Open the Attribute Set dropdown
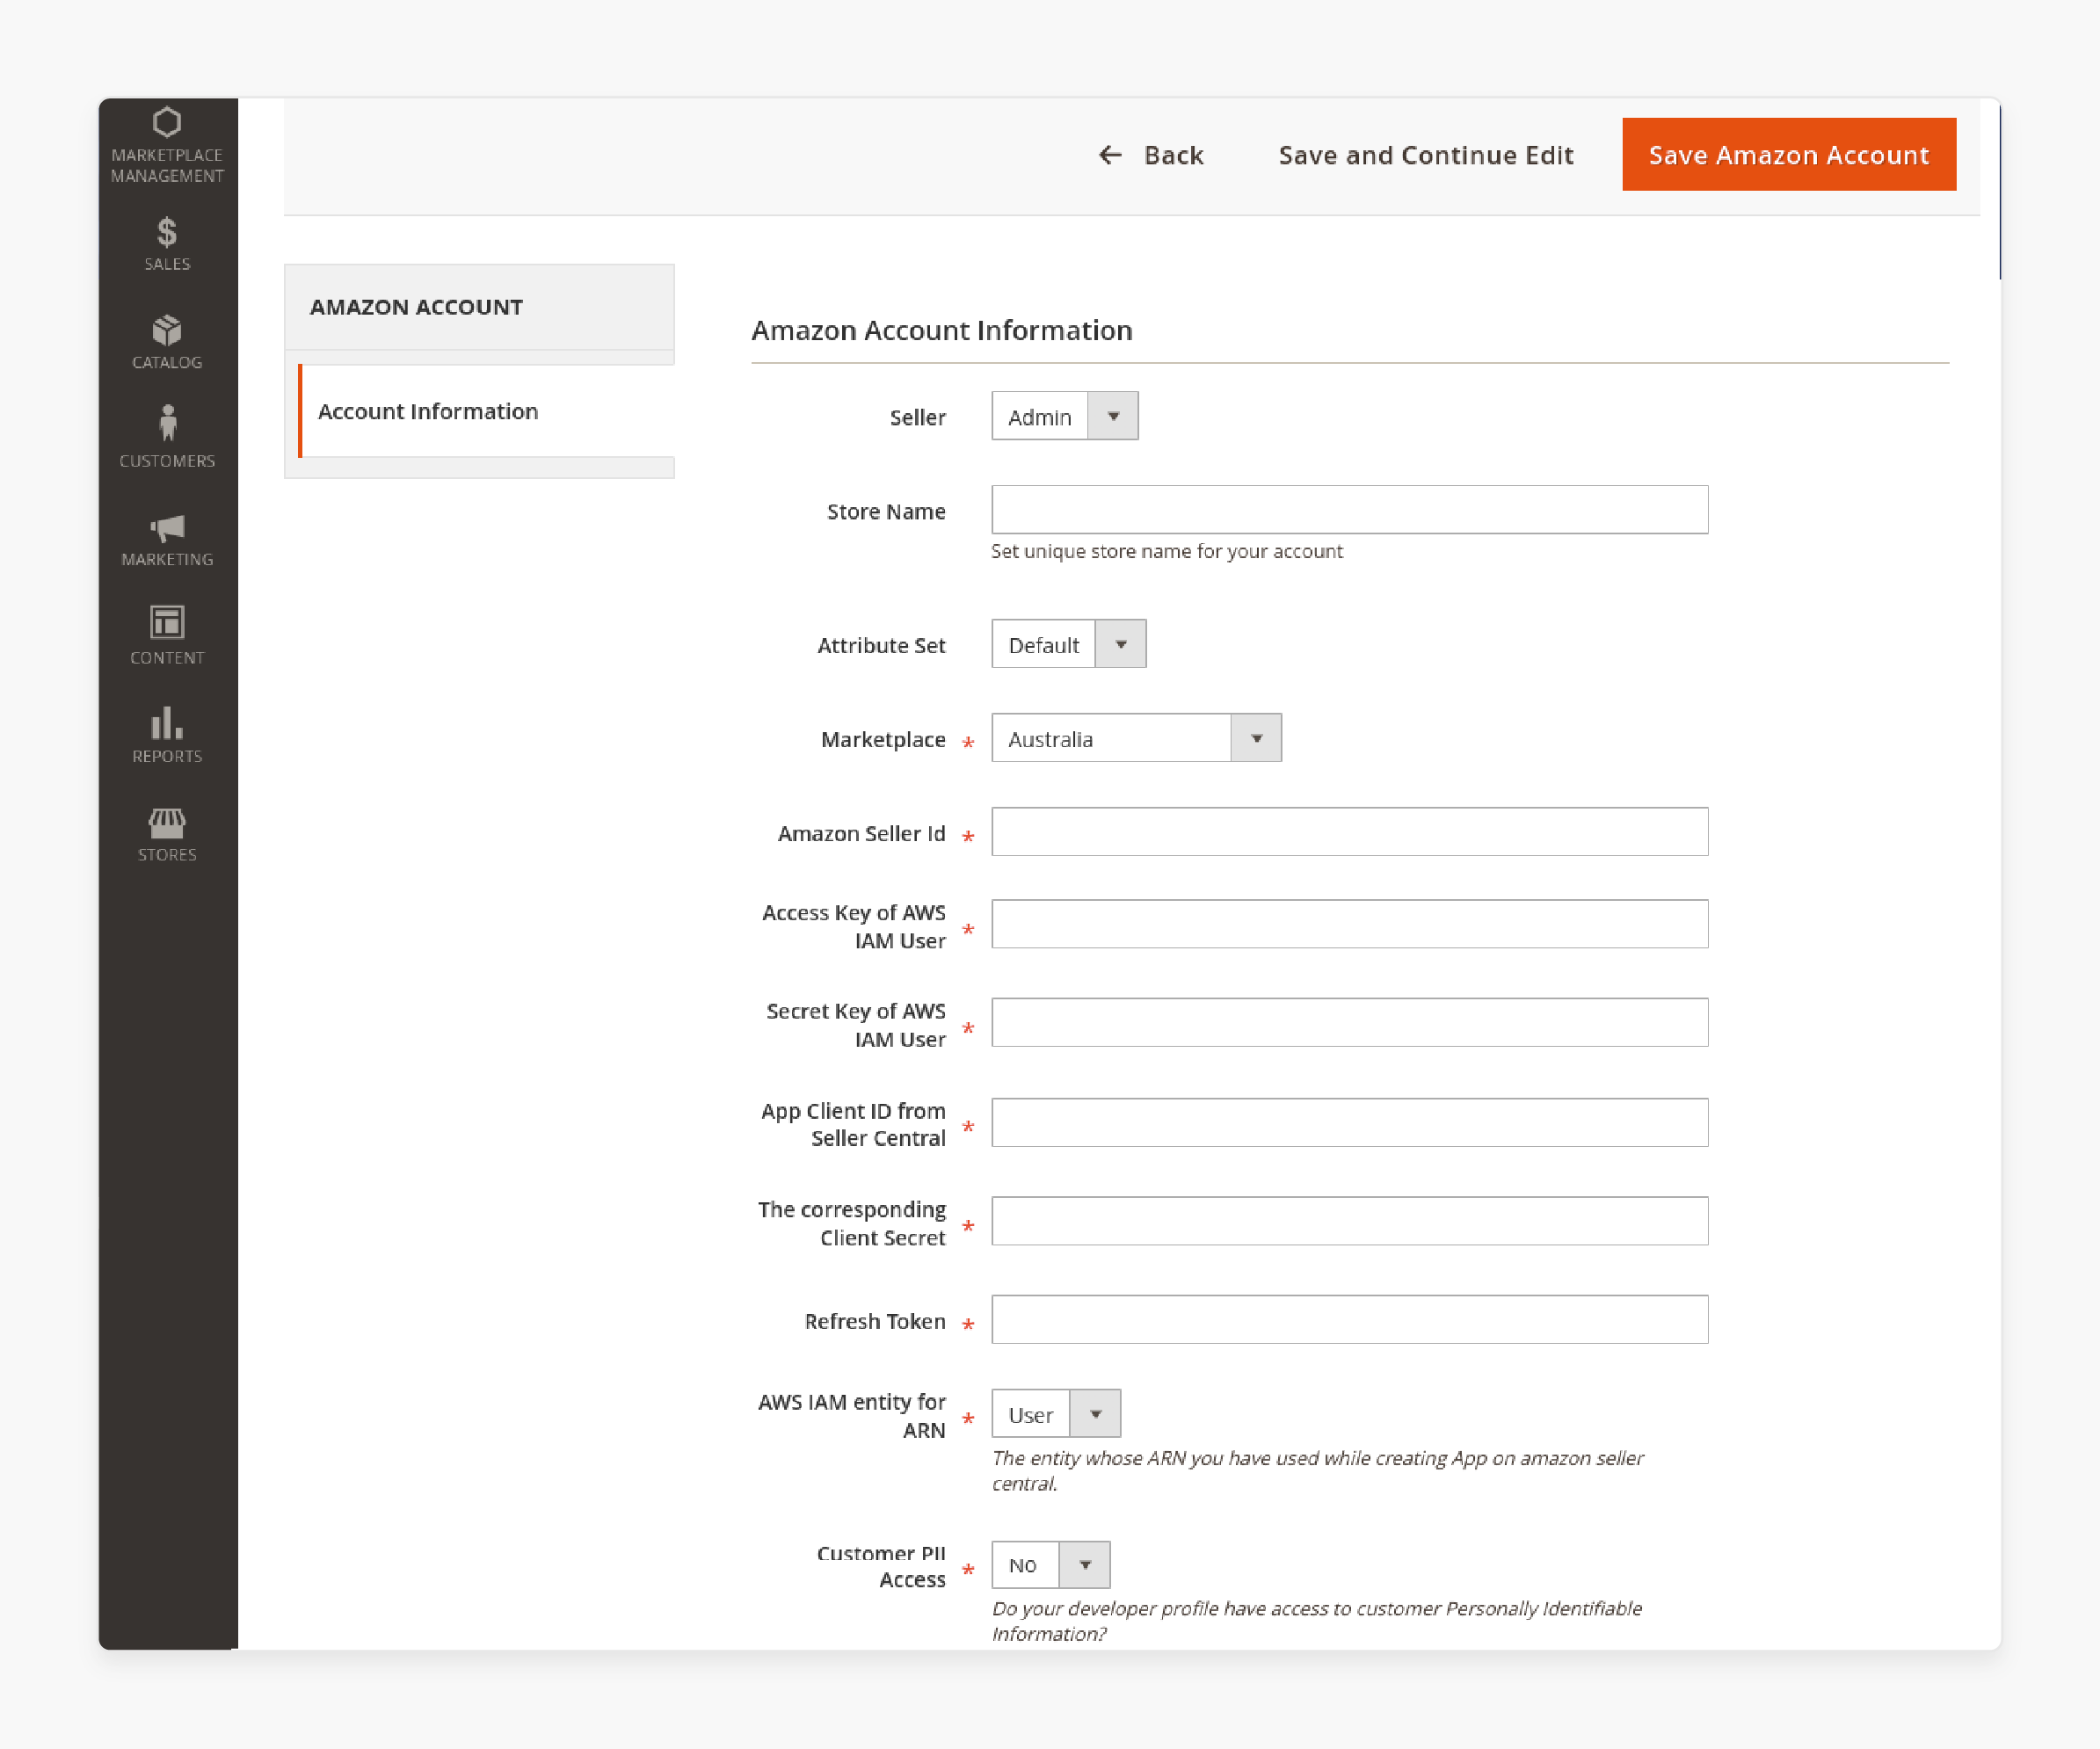 (1069, 644)
